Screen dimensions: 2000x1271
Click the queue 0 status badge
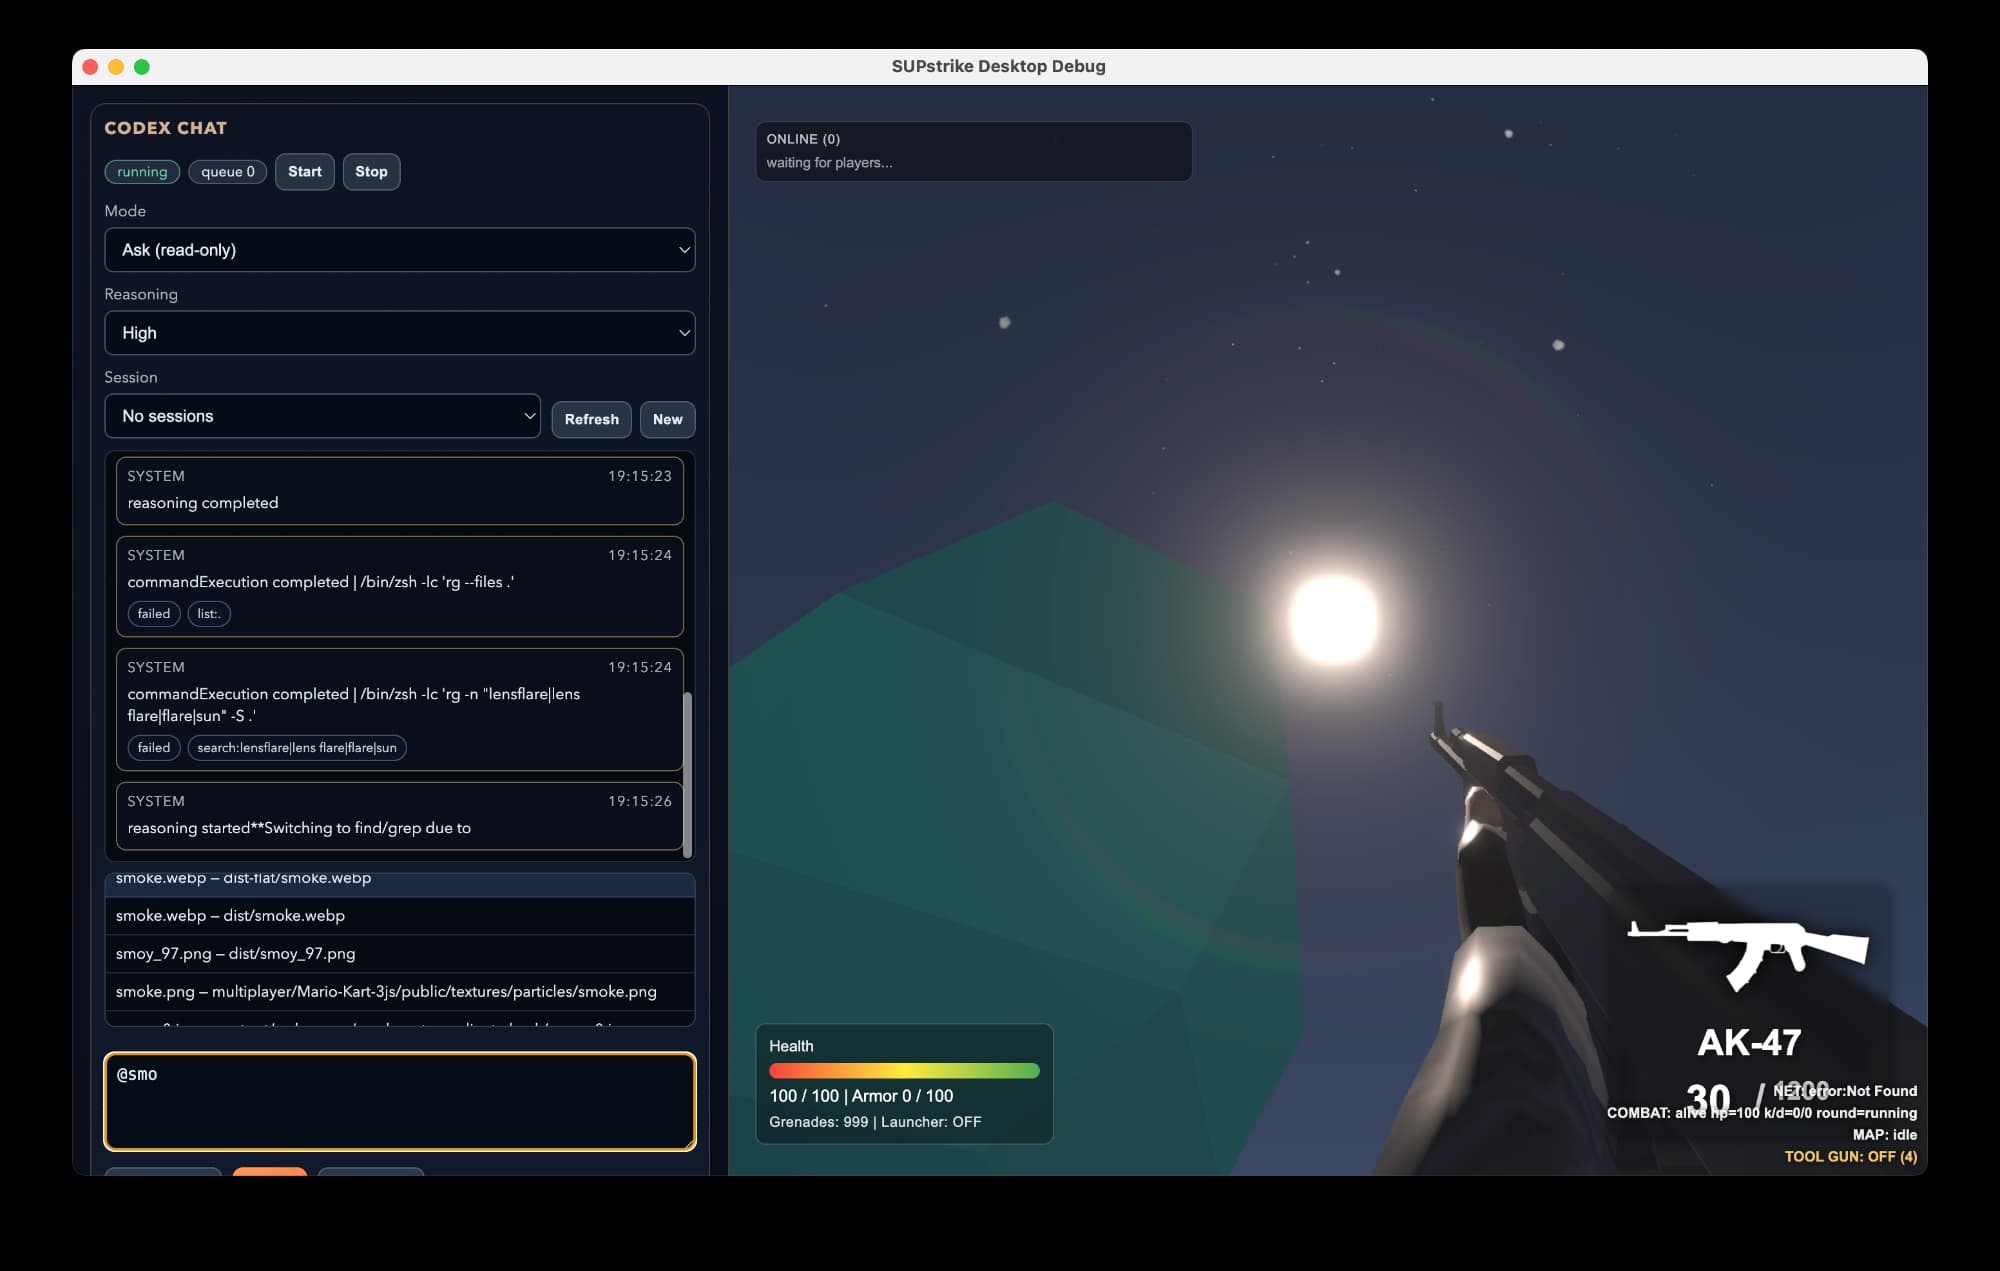coord(227,172)
